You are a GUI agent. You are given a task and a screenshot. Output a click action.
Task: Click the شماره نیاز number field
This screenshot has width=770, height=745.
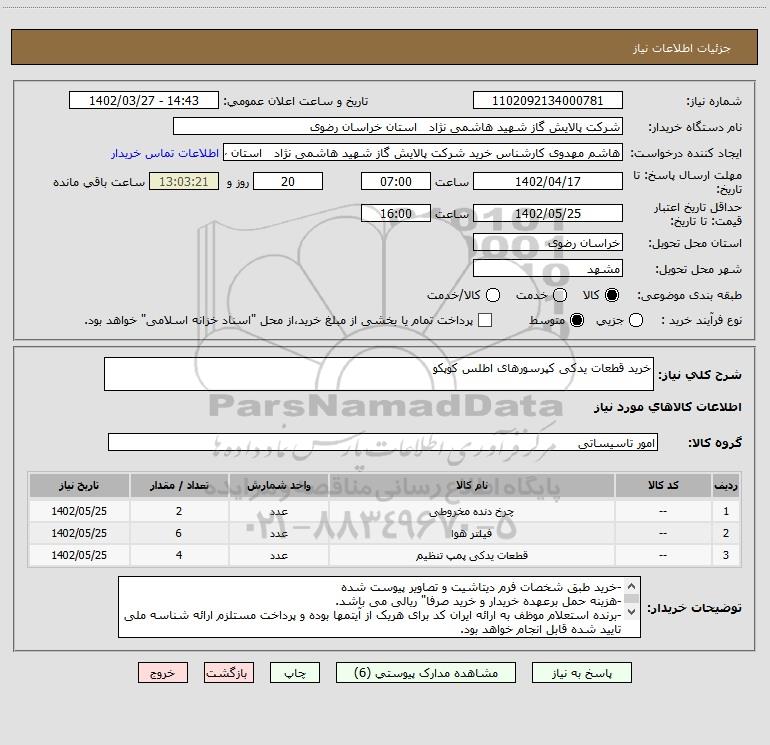(x=548, y=100)
